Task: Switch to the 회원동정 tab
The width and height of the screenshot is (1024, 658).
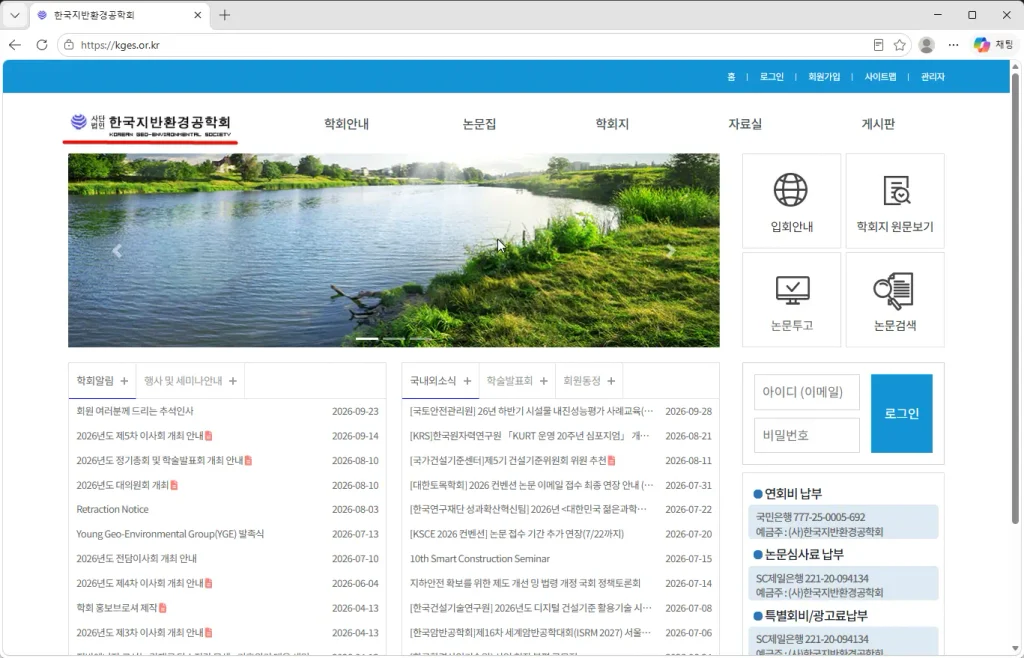Action: (x=581, y=381)
